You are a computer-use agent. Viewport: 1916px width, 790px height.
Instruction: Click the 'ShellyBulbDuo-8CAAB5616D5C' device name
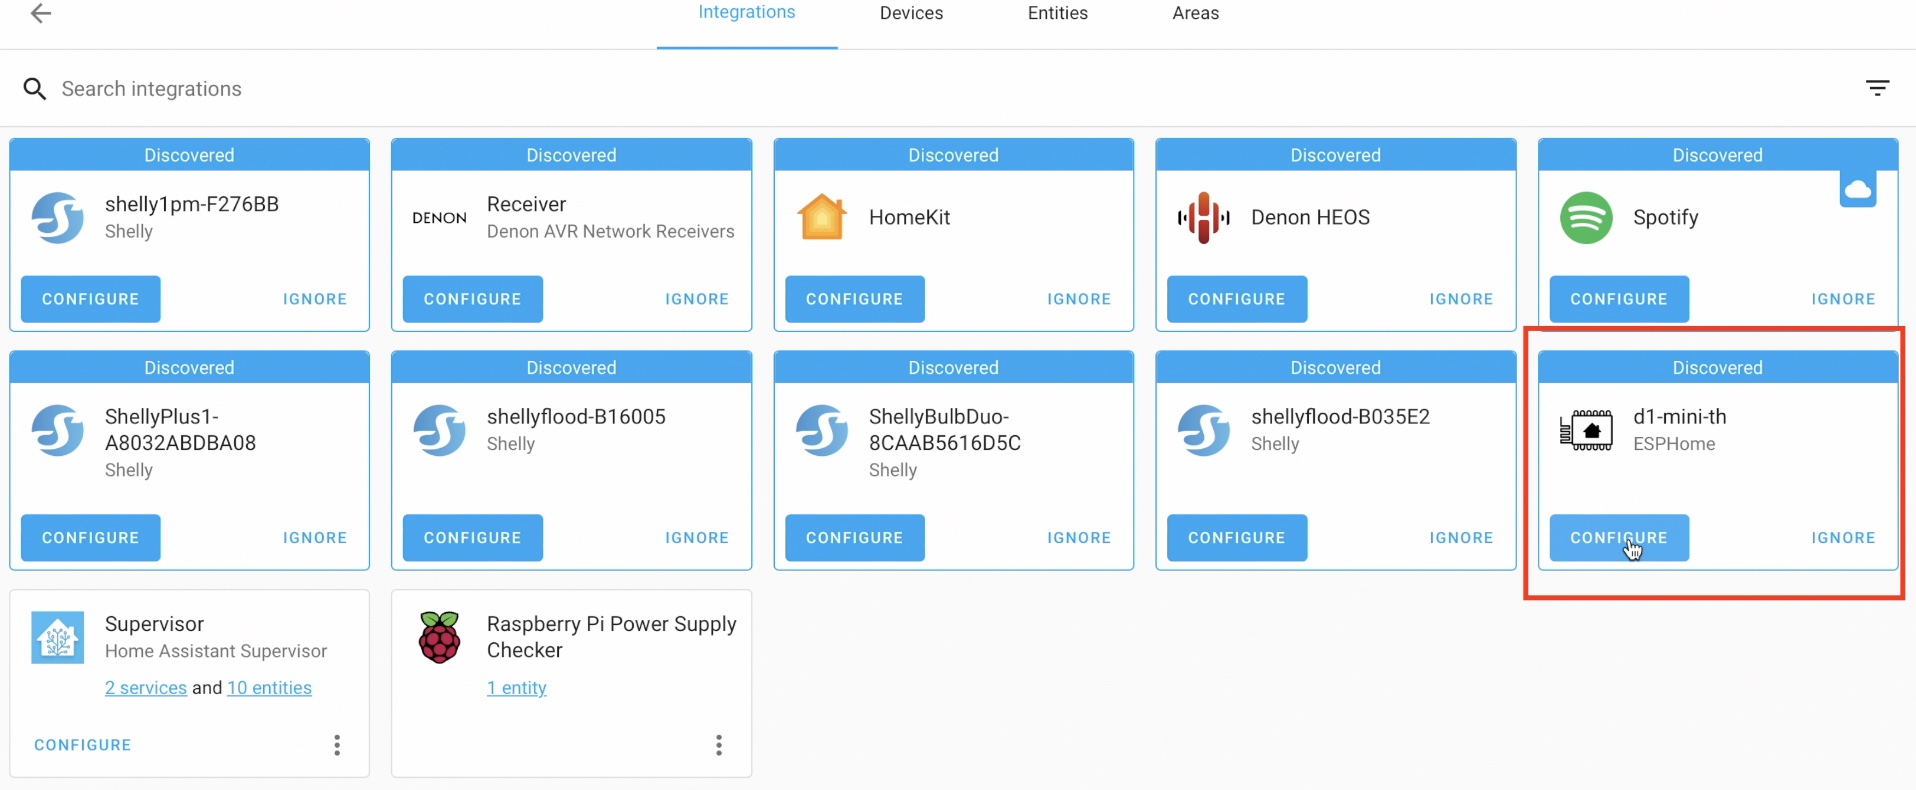[x=945, y=430]
